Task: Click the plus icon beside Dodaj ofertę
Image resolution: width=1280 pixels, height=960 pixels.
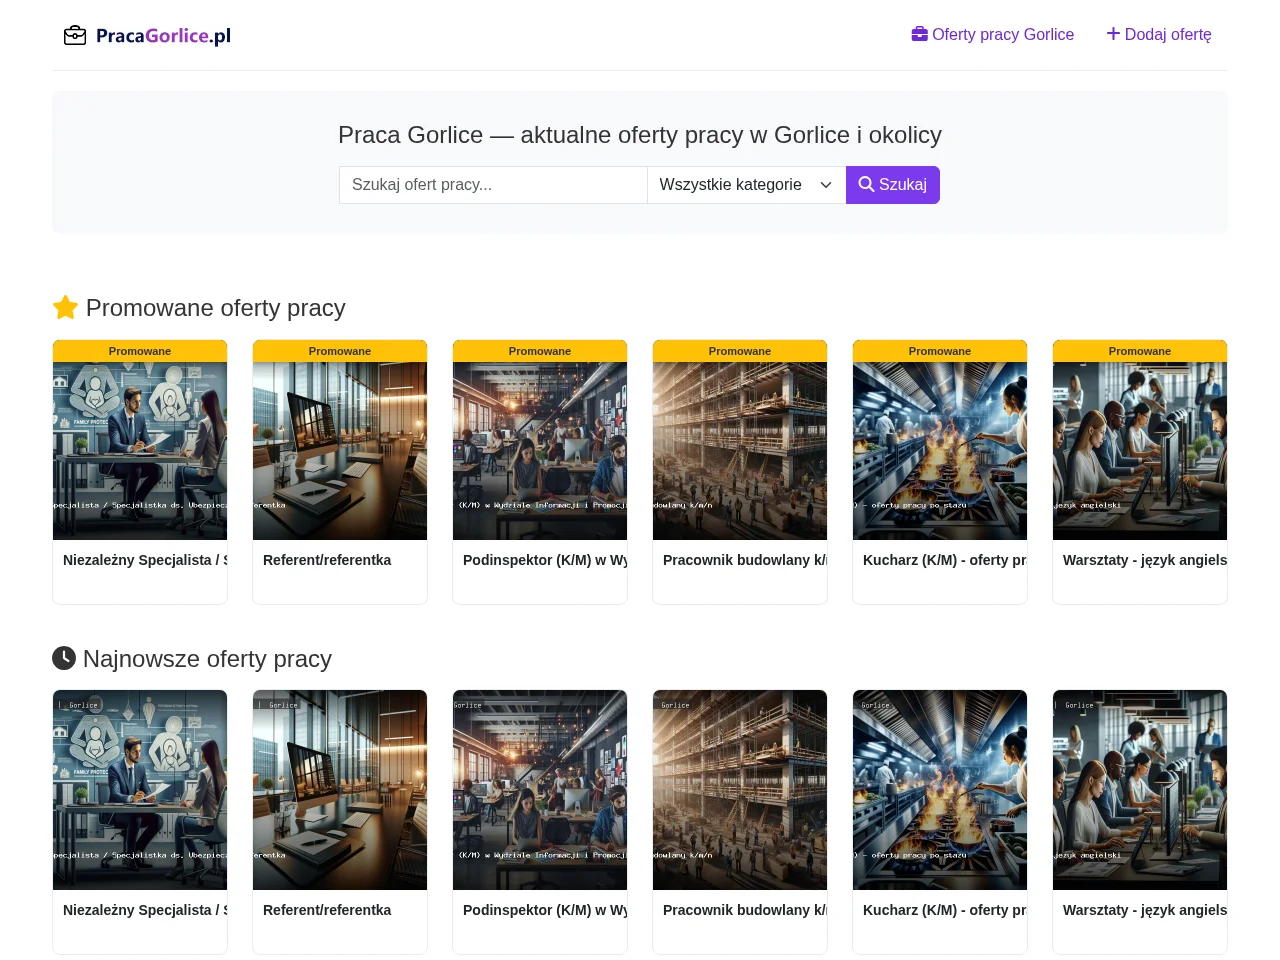Action: tap(1113, 34)
